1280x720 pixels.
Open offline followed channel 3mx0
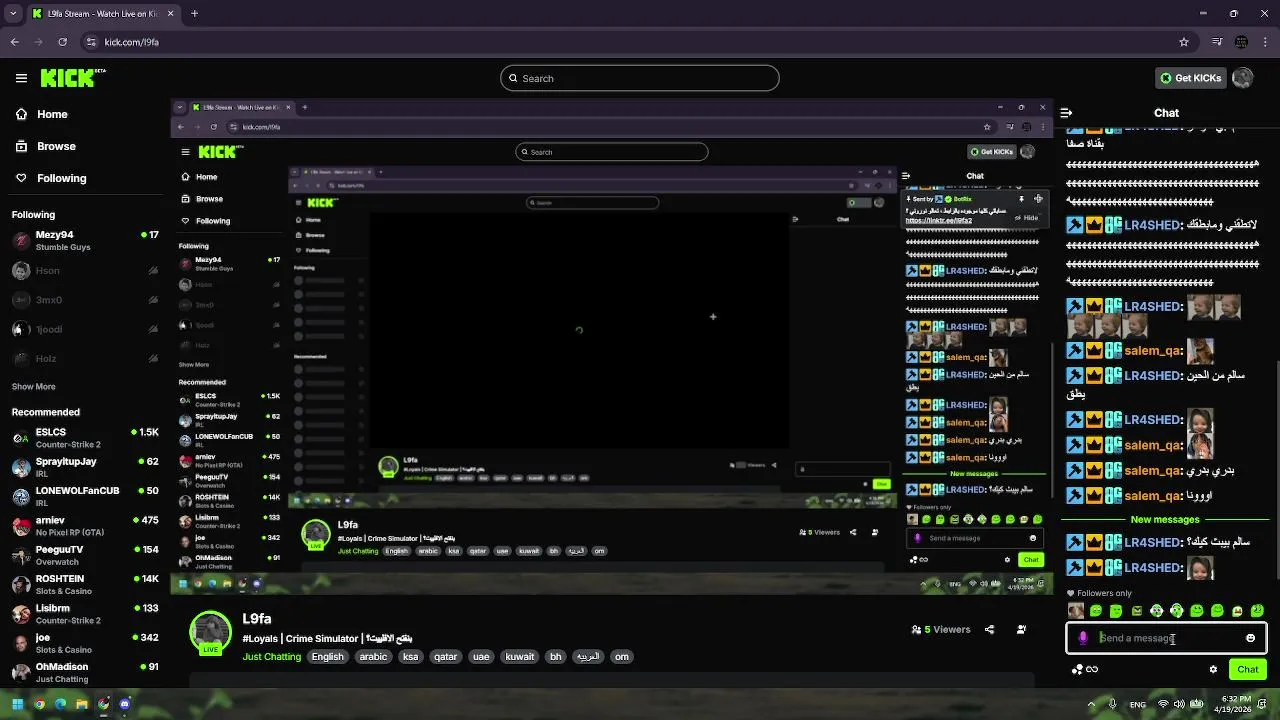85,300
